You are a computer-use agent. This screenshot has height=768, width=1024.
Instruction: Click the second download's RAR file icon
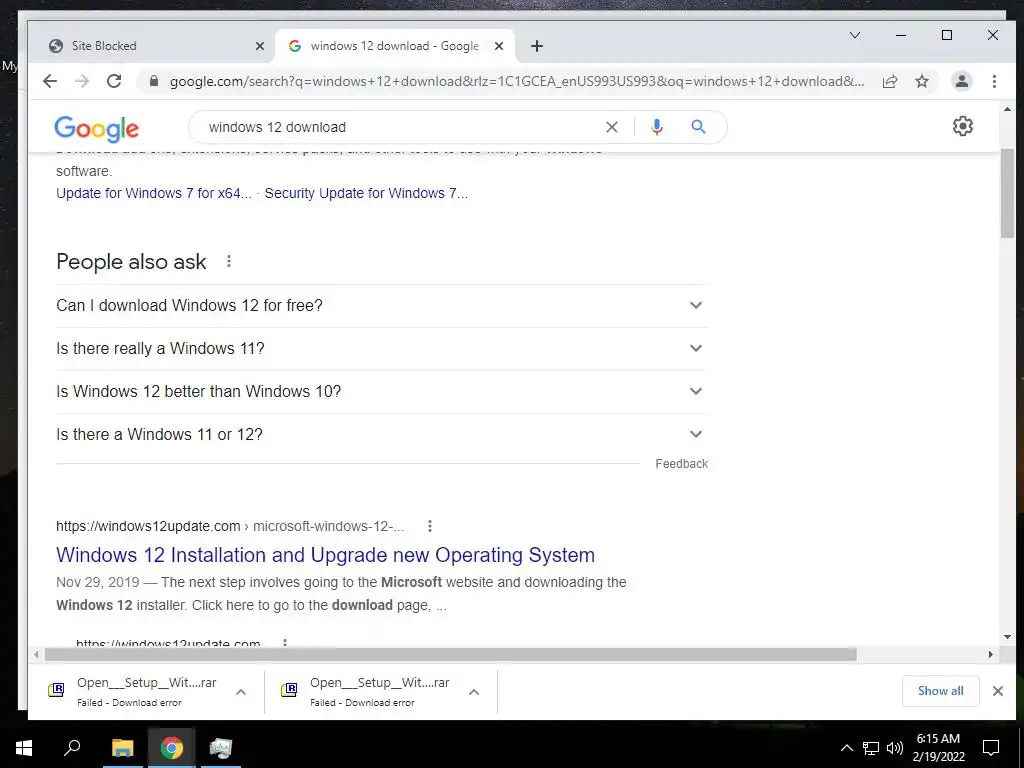(x=289, y=689)
